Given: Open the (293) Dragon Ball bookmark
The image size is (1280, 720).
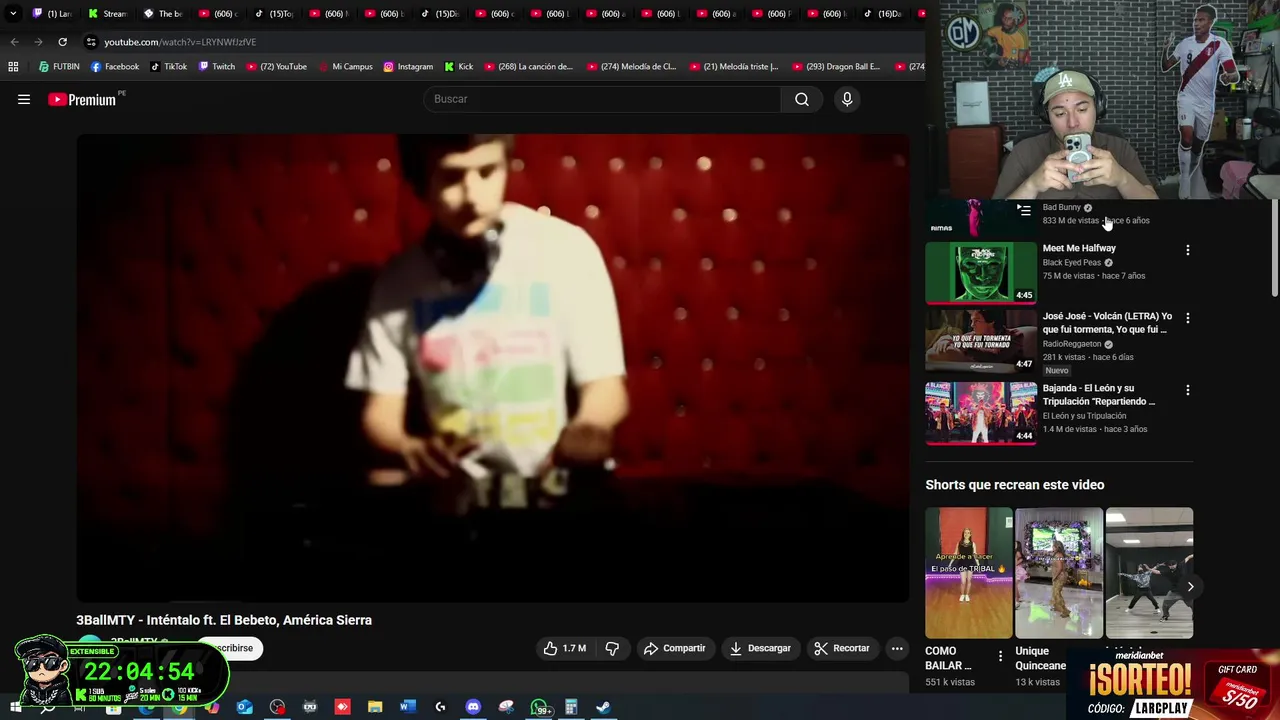Looking at the screenshot, I should (x=837, y=67).
